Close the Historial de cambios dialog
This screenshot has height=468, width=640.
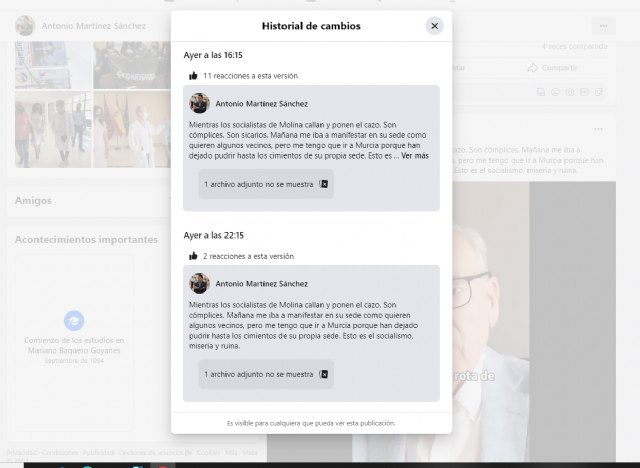434,26
